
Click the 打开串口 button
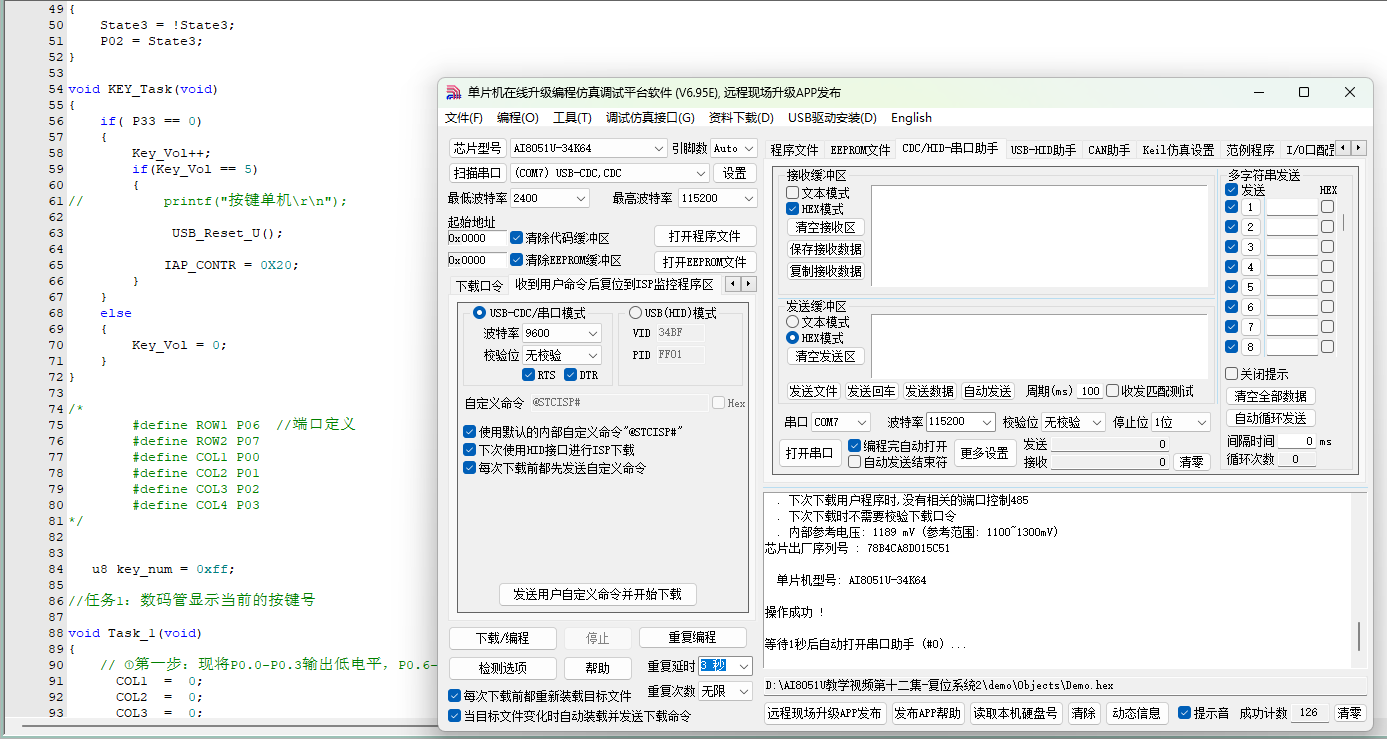[x=810, y=453]
